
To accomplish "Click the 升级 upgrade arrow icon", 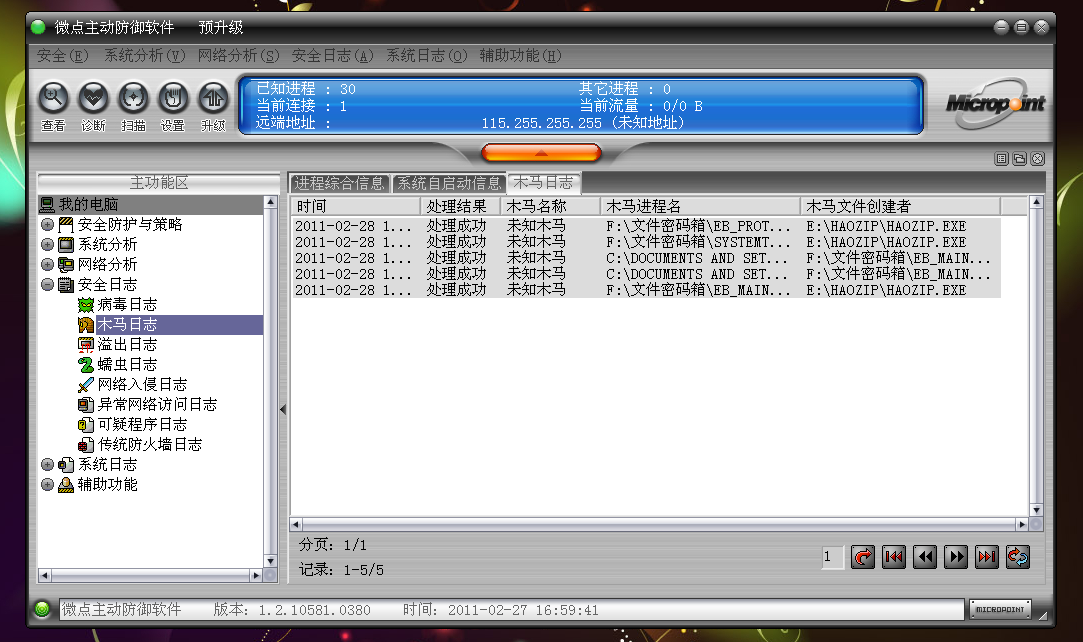I will [213, 98].
